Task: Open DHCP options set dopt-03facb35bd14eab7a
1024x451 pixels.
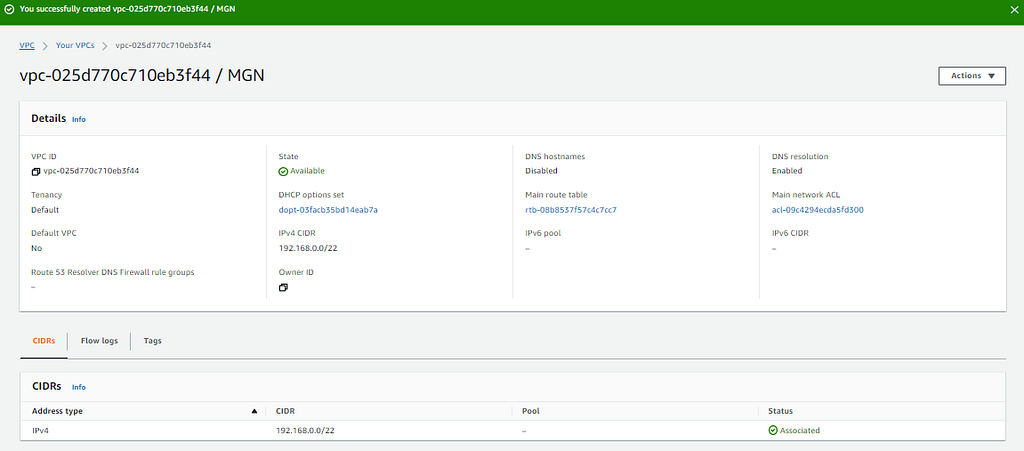Action: tap(328, 210)
